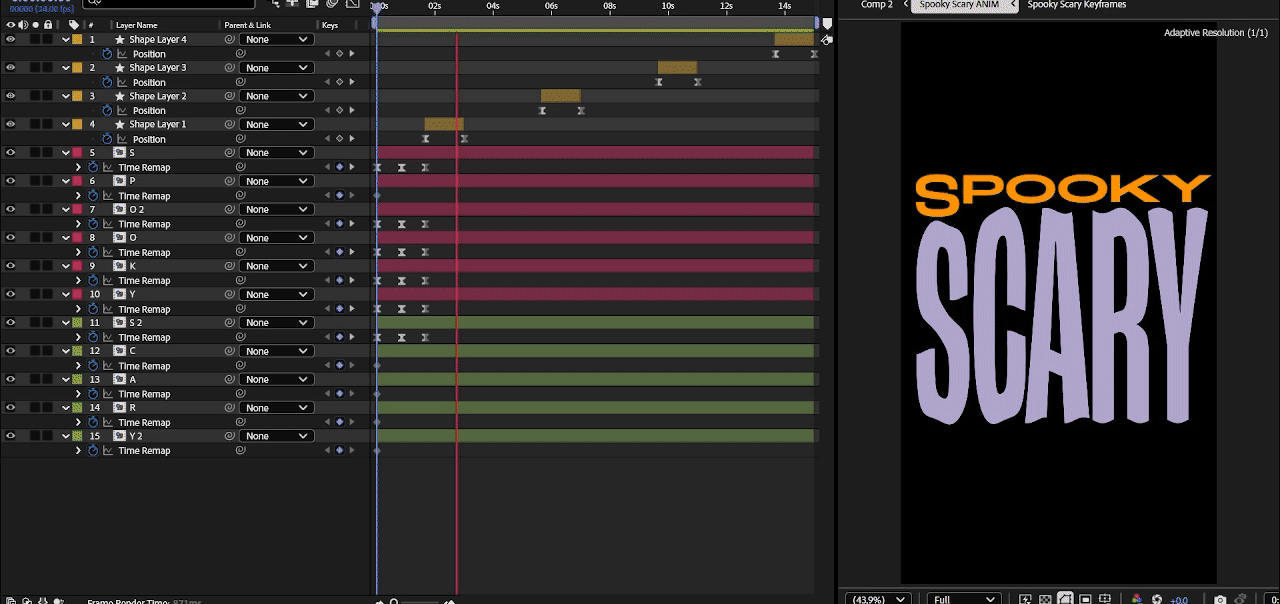Toggle visibility eye for layer Y 2
The height and width of the screenshot is (604, 1280).
(x=10, y=436)
